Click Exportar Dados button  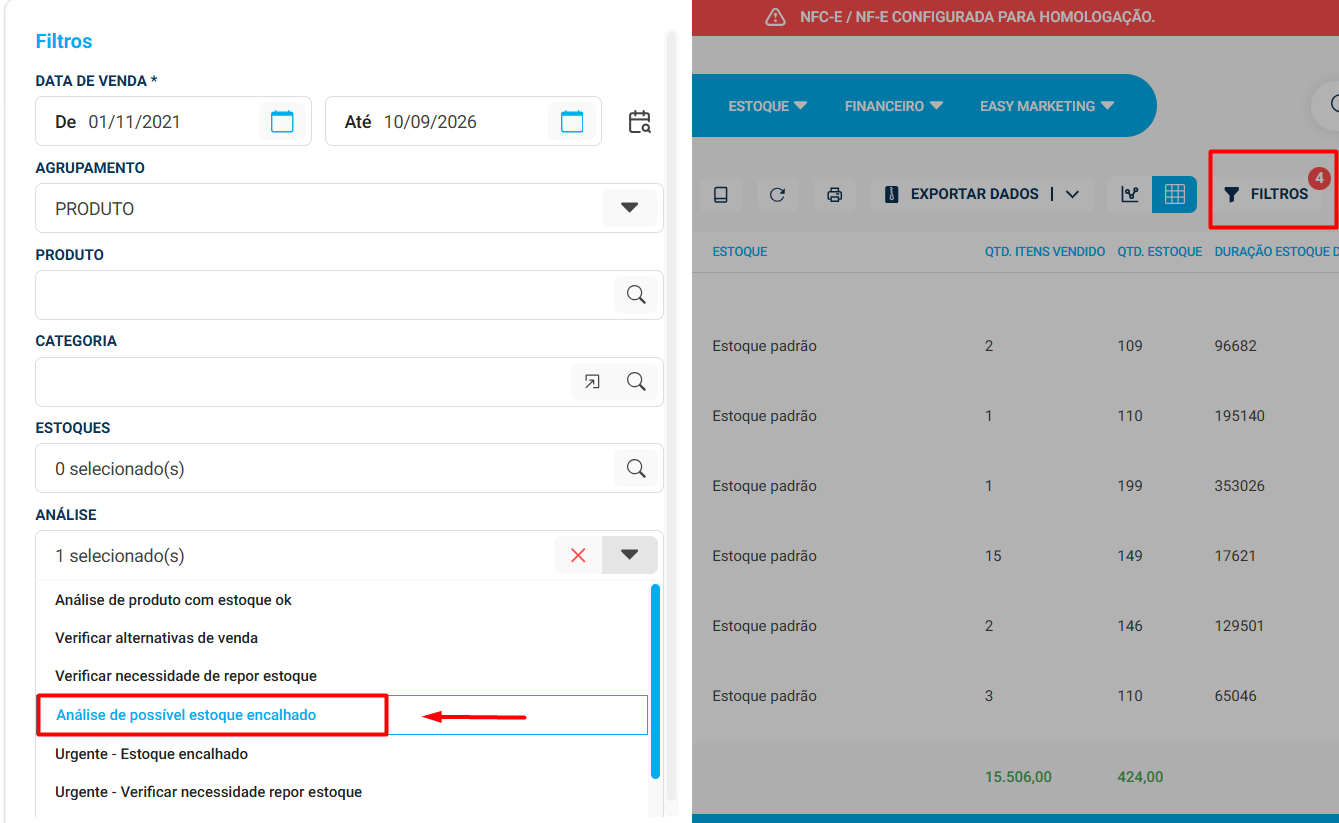pyautogui.click(x=962, y=194)
